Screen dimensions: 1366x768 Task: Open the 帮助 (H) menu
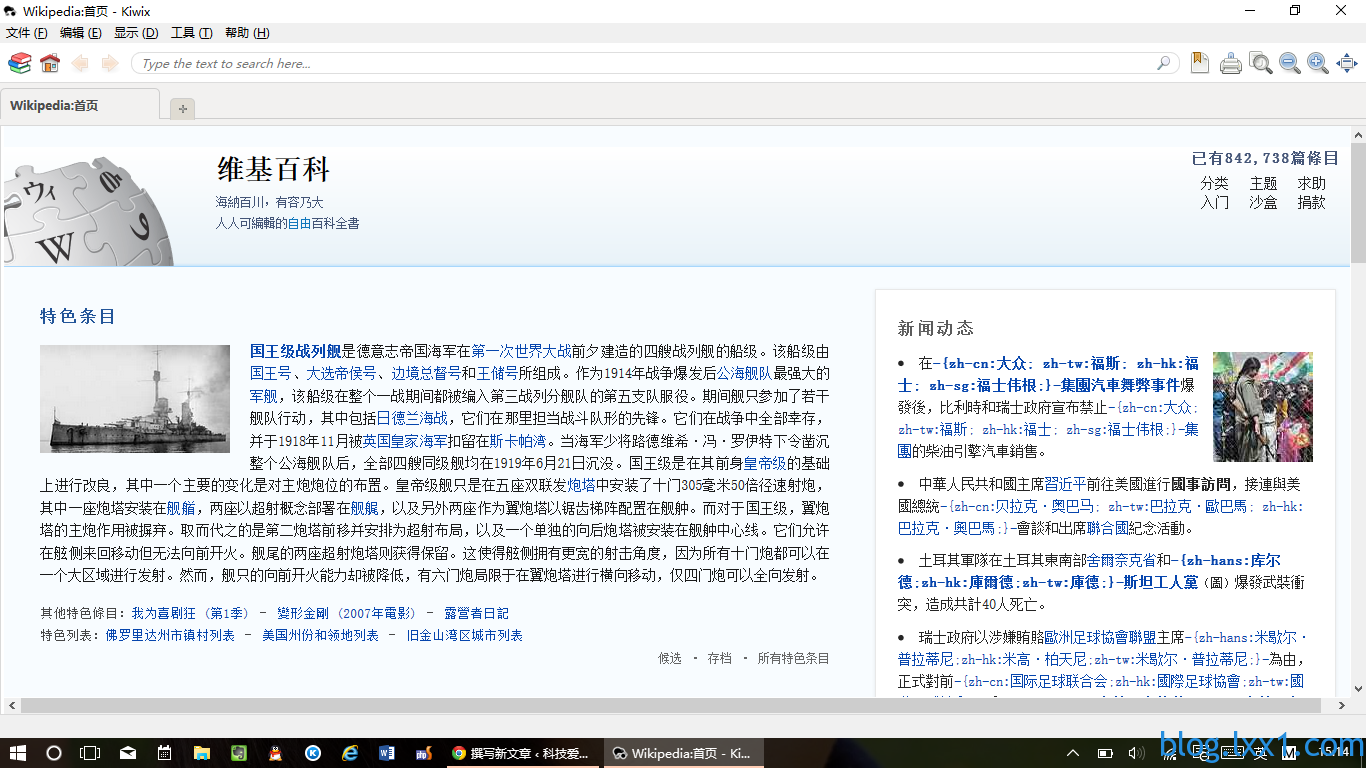247,33
